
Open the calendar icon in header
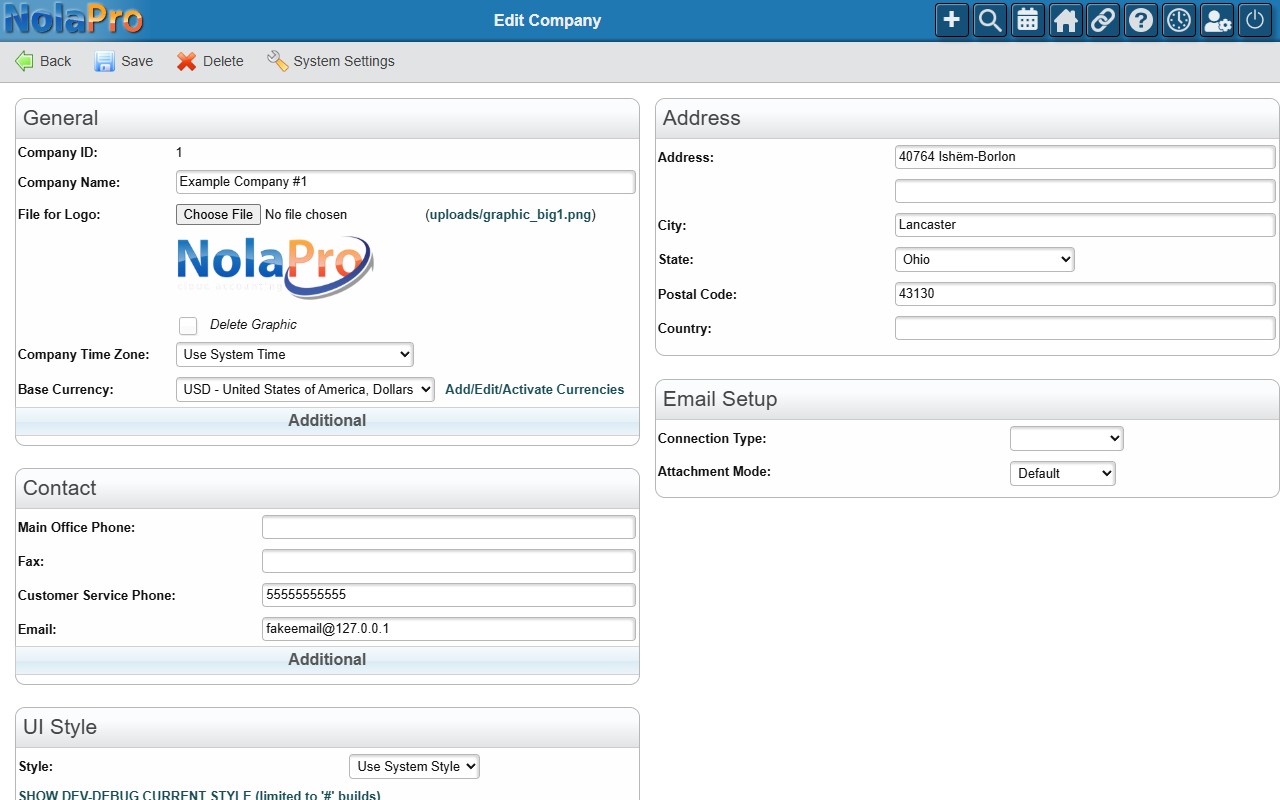tap(1028, 20)
